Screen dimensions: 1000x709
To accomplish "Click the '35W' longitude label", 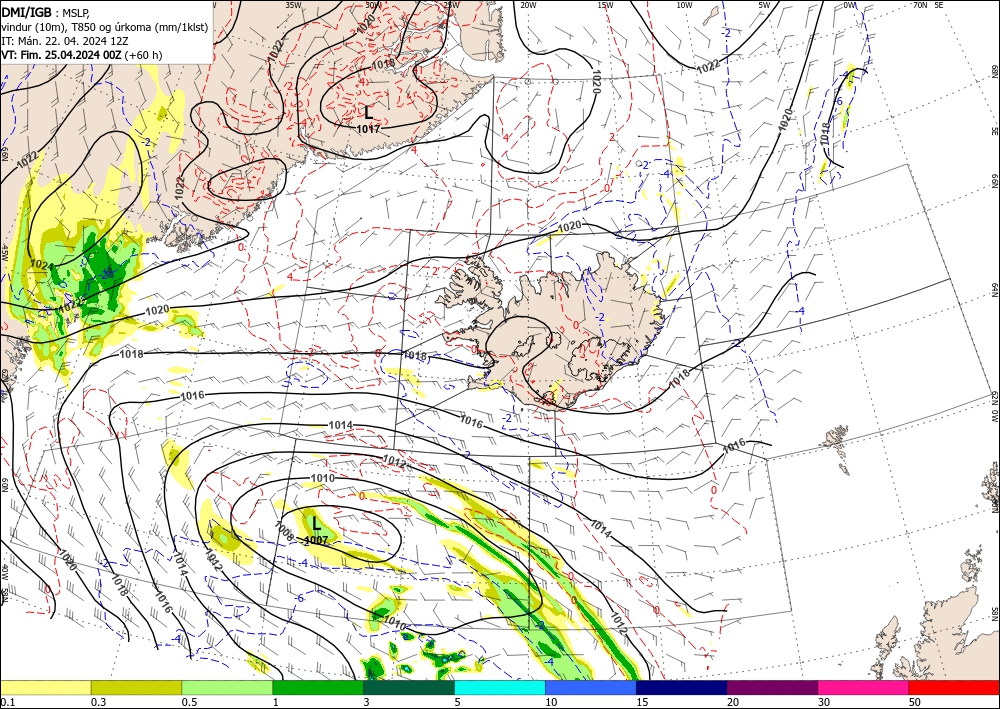I will pyautogui.click(x=293, y=4).
